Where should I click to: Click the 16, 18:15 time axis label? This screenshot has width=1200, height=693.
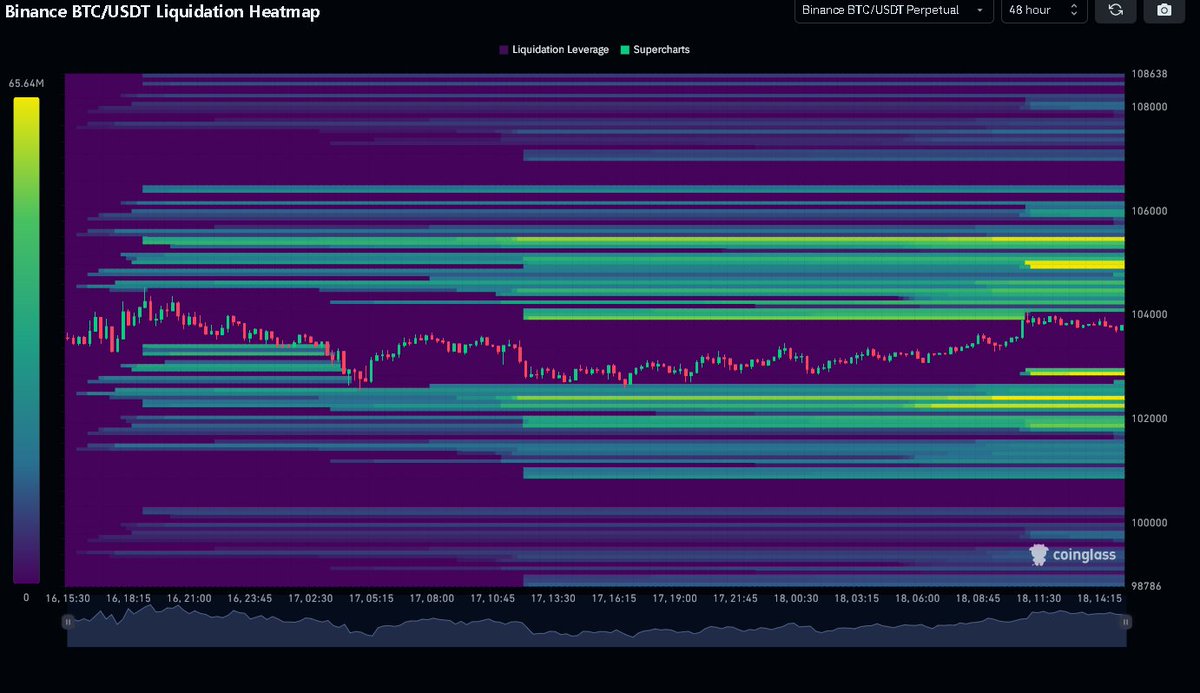pyautogui.click(x=129, y=598)
